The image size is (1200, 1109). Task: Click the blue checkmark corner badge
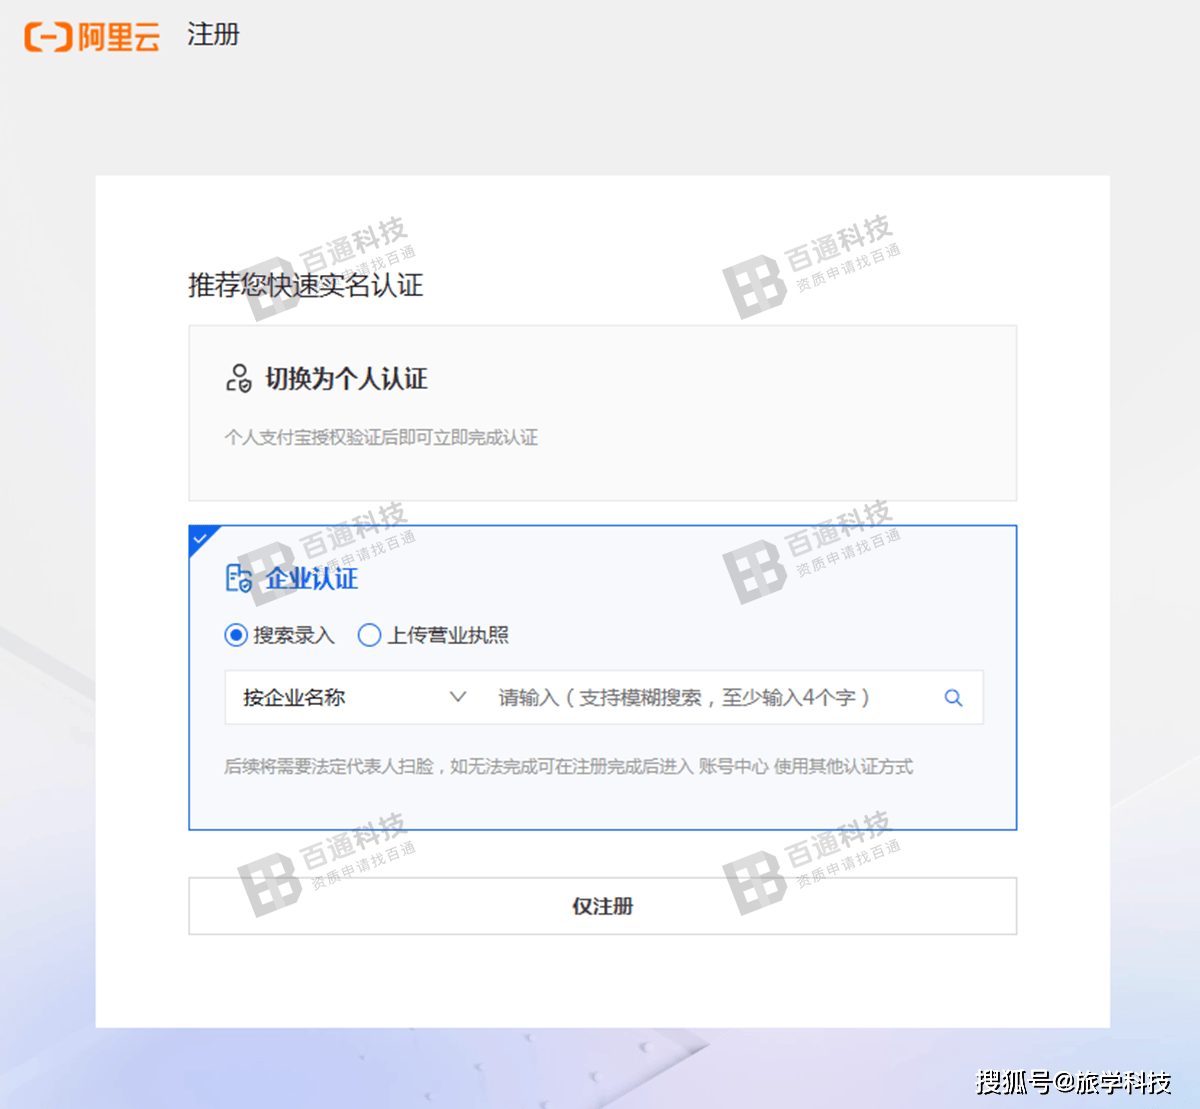click(200, 538)
